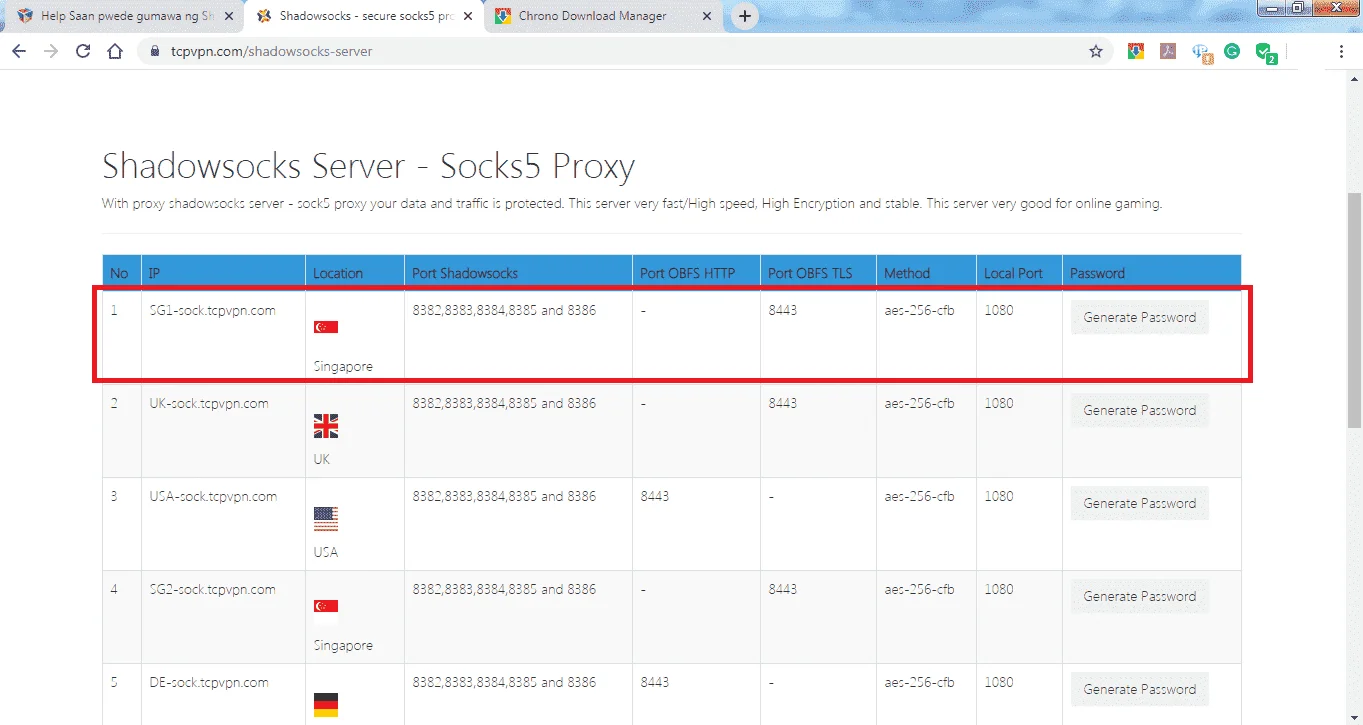
Task: Click local port 1080 in SG2 row
Action: click(998, 589)
